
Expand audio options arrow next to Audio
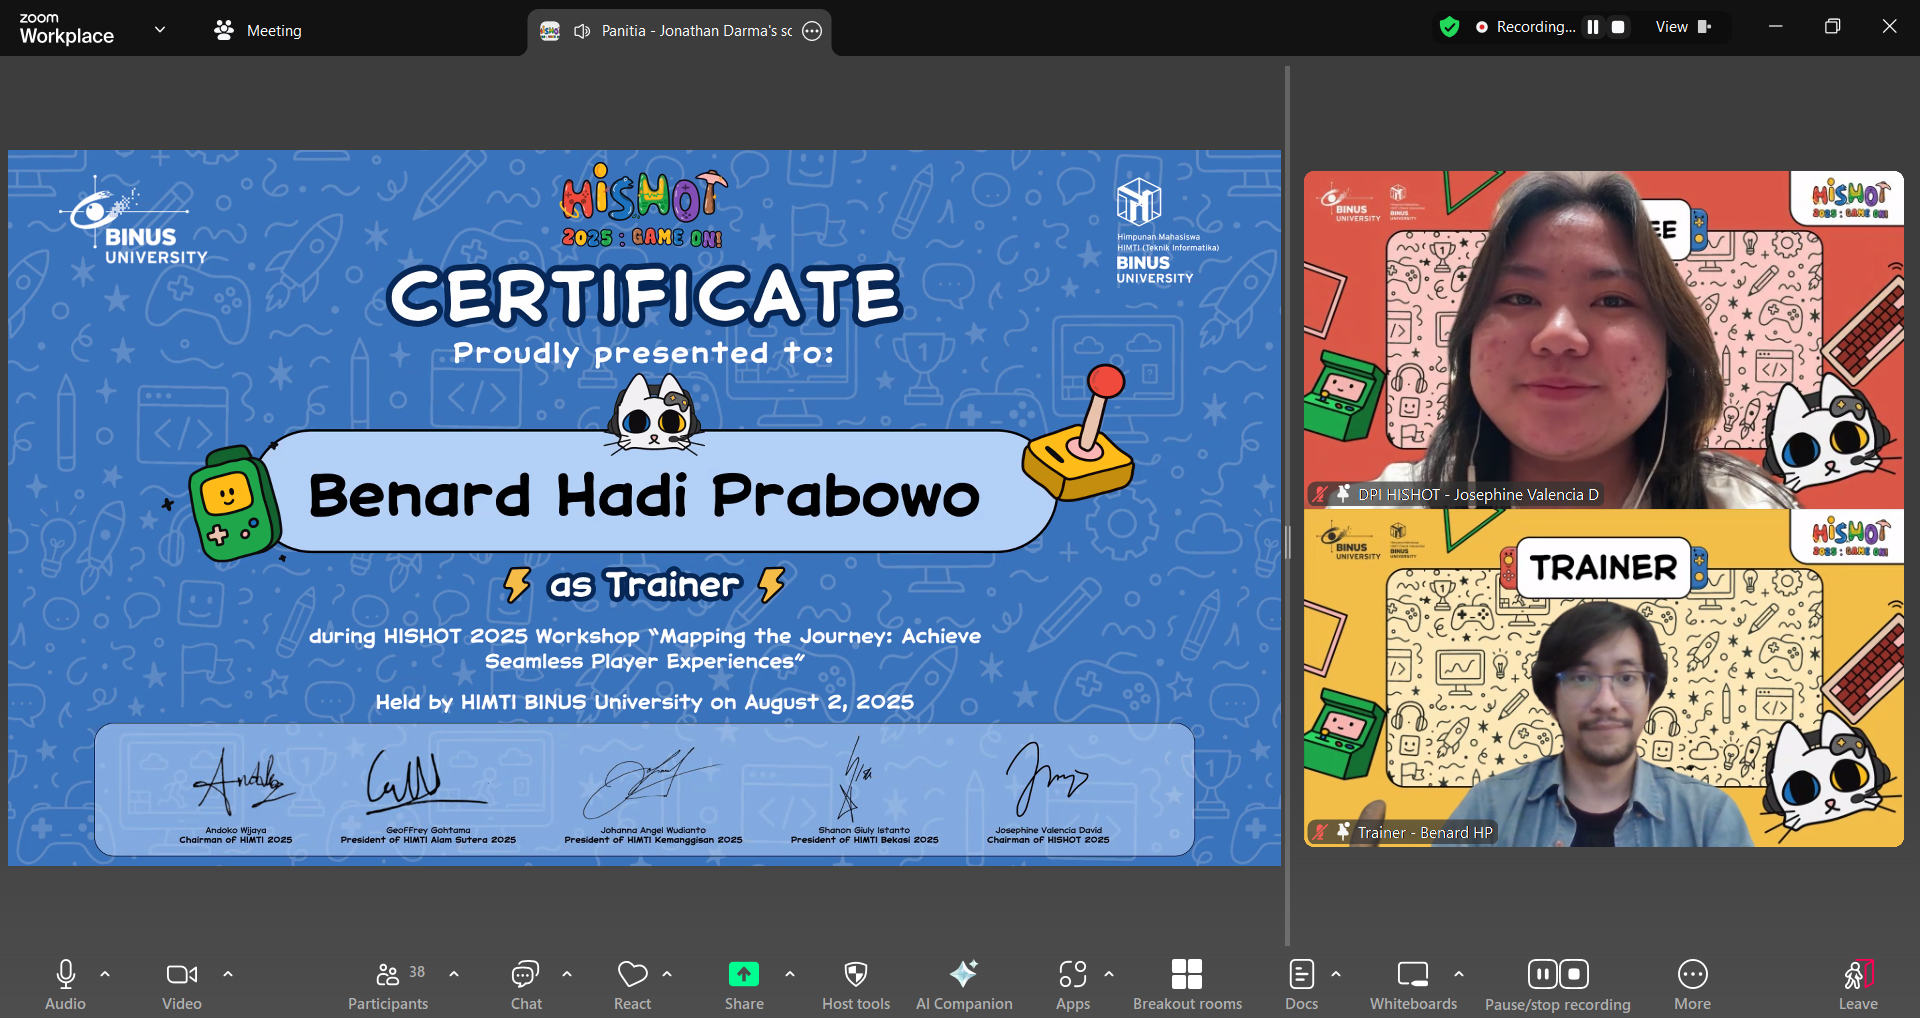105,973
